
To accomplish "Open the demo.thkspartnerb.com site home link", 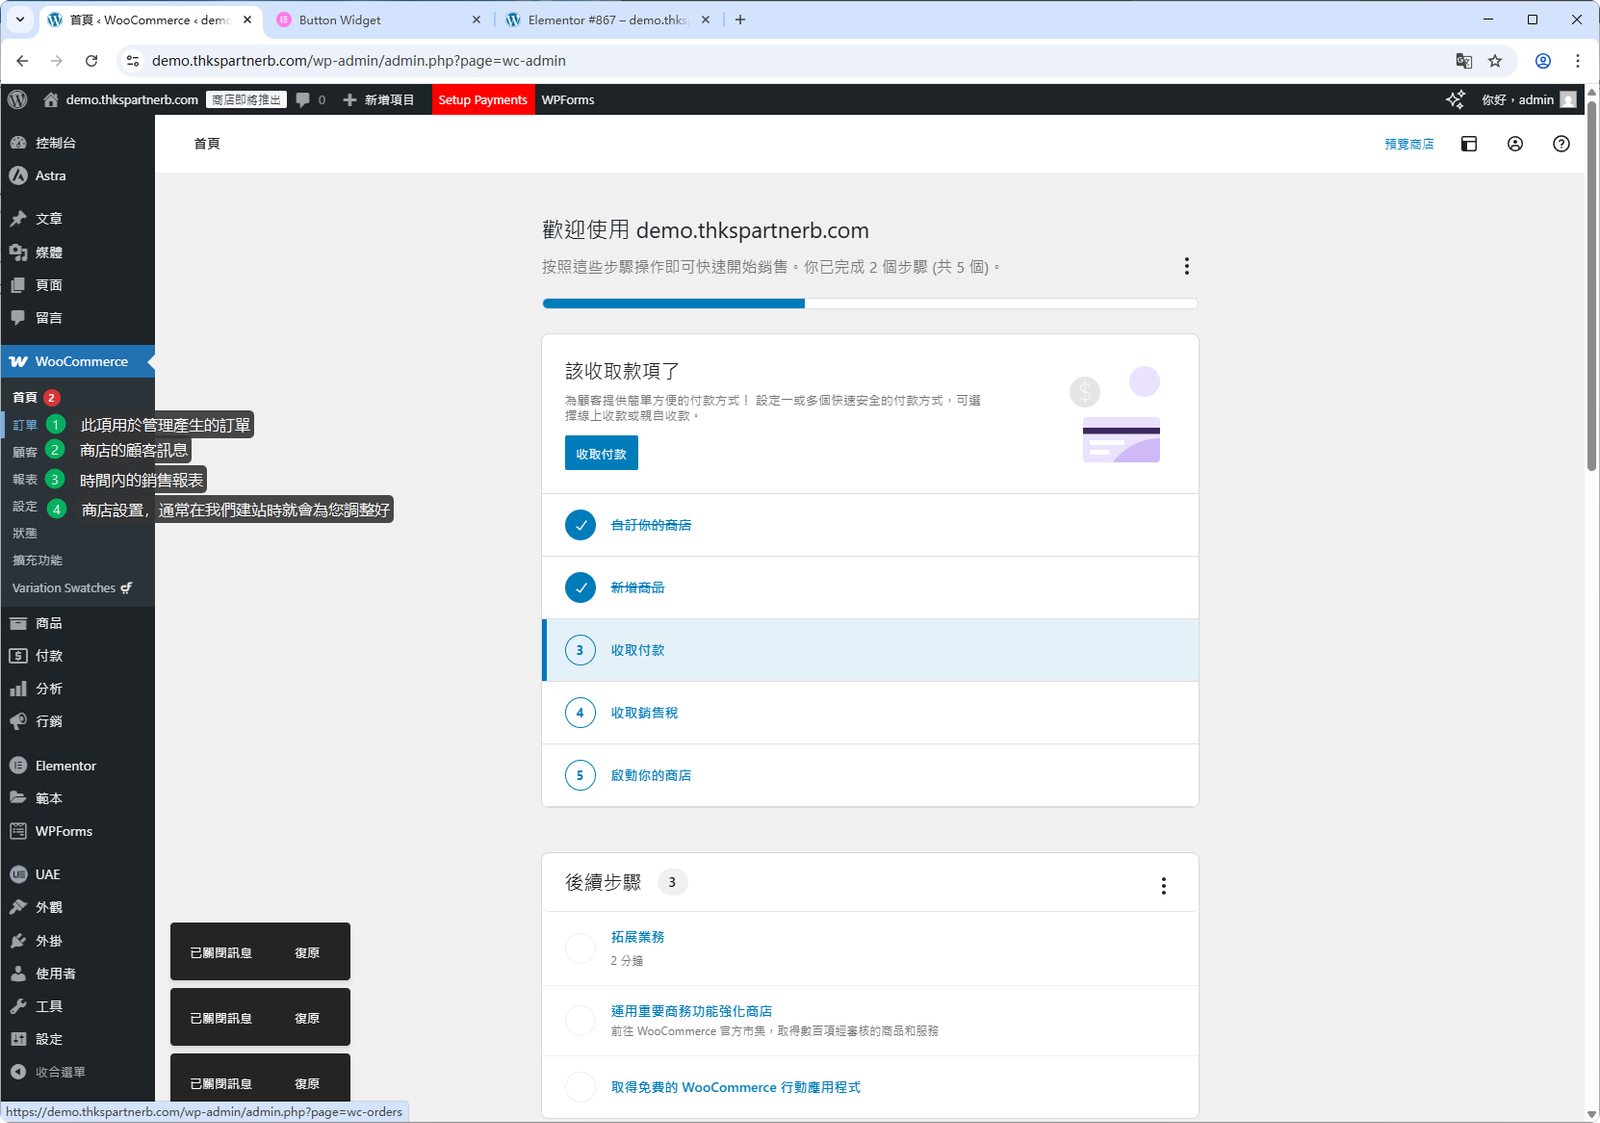I will coord(120,100).
